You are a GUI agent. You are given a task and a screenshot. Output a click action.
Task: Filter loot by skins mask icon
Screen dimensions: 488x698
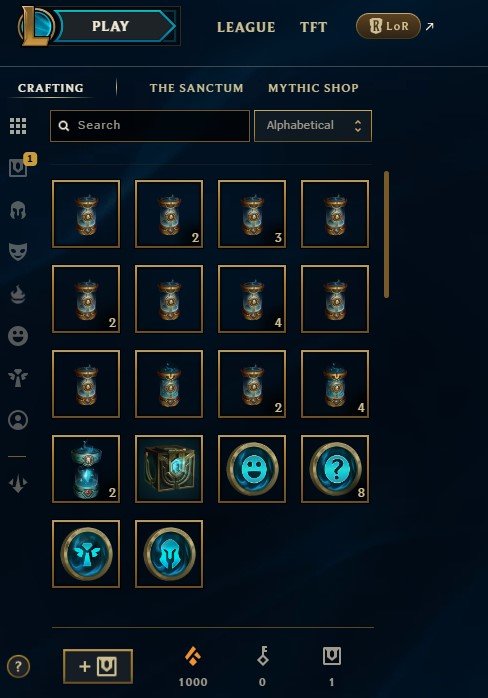coord(18,252)
